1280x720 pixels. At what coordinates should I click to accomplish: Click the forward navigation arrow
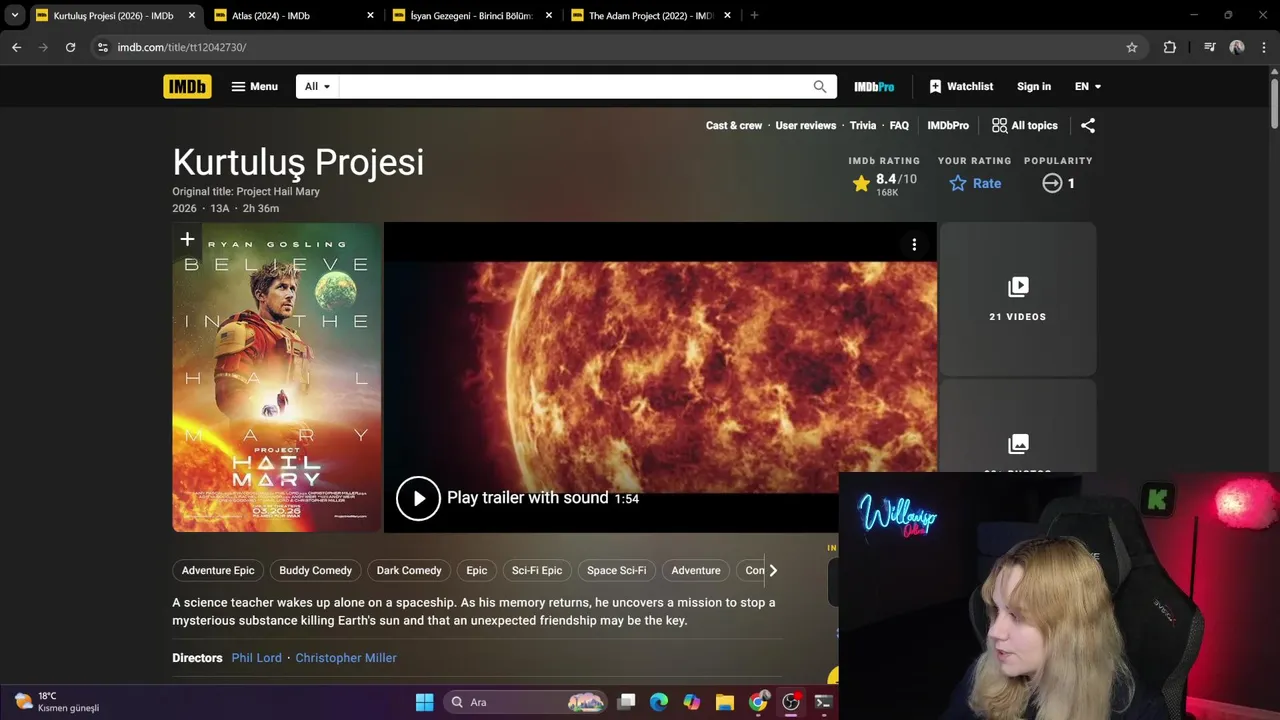point(43,47)
